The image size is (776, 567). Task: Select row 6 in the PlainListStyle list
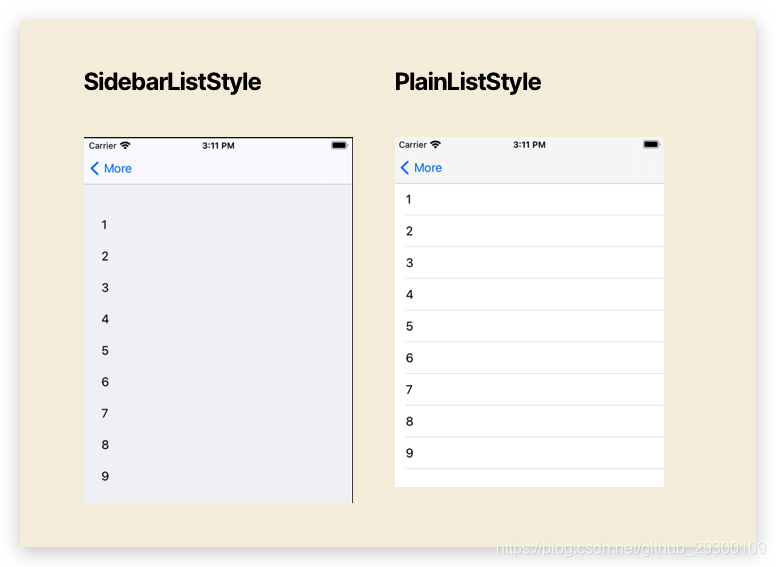pyautogui.click(x=529, y=358)
